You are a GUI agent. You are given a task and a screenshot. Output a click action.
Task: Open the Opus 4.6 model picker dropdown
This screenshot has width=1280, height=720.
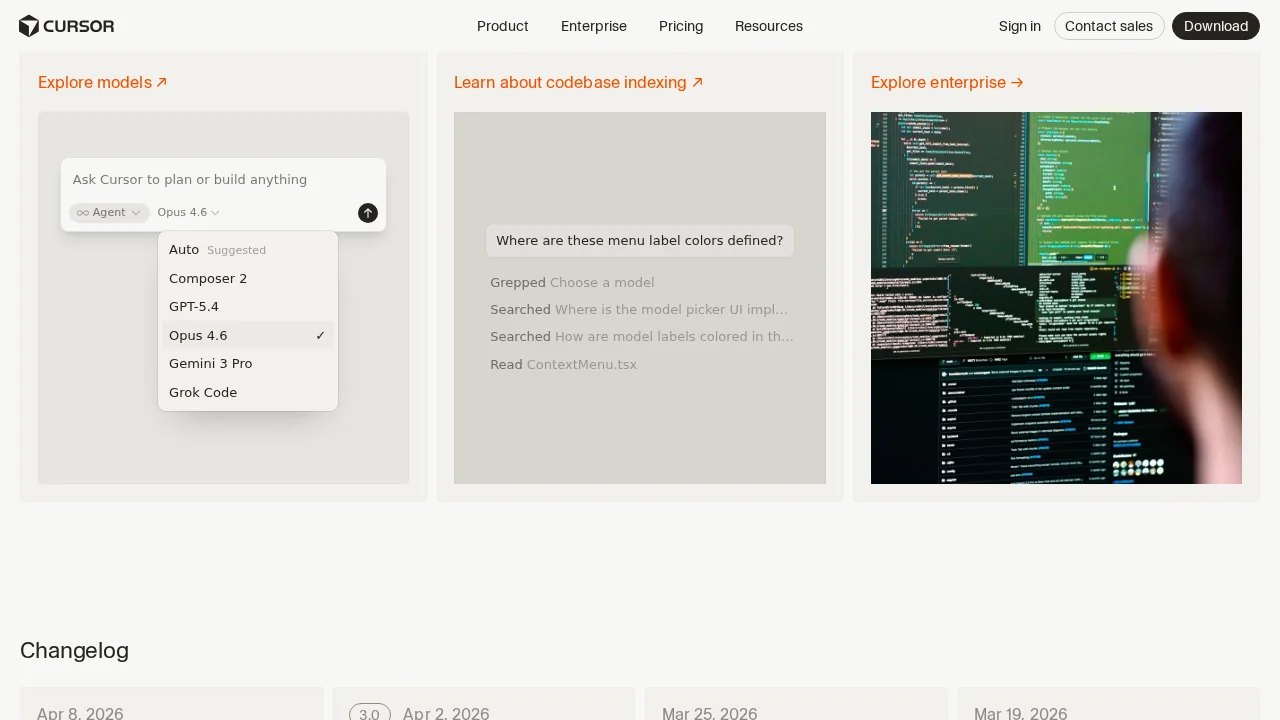[x=188, y=212]
